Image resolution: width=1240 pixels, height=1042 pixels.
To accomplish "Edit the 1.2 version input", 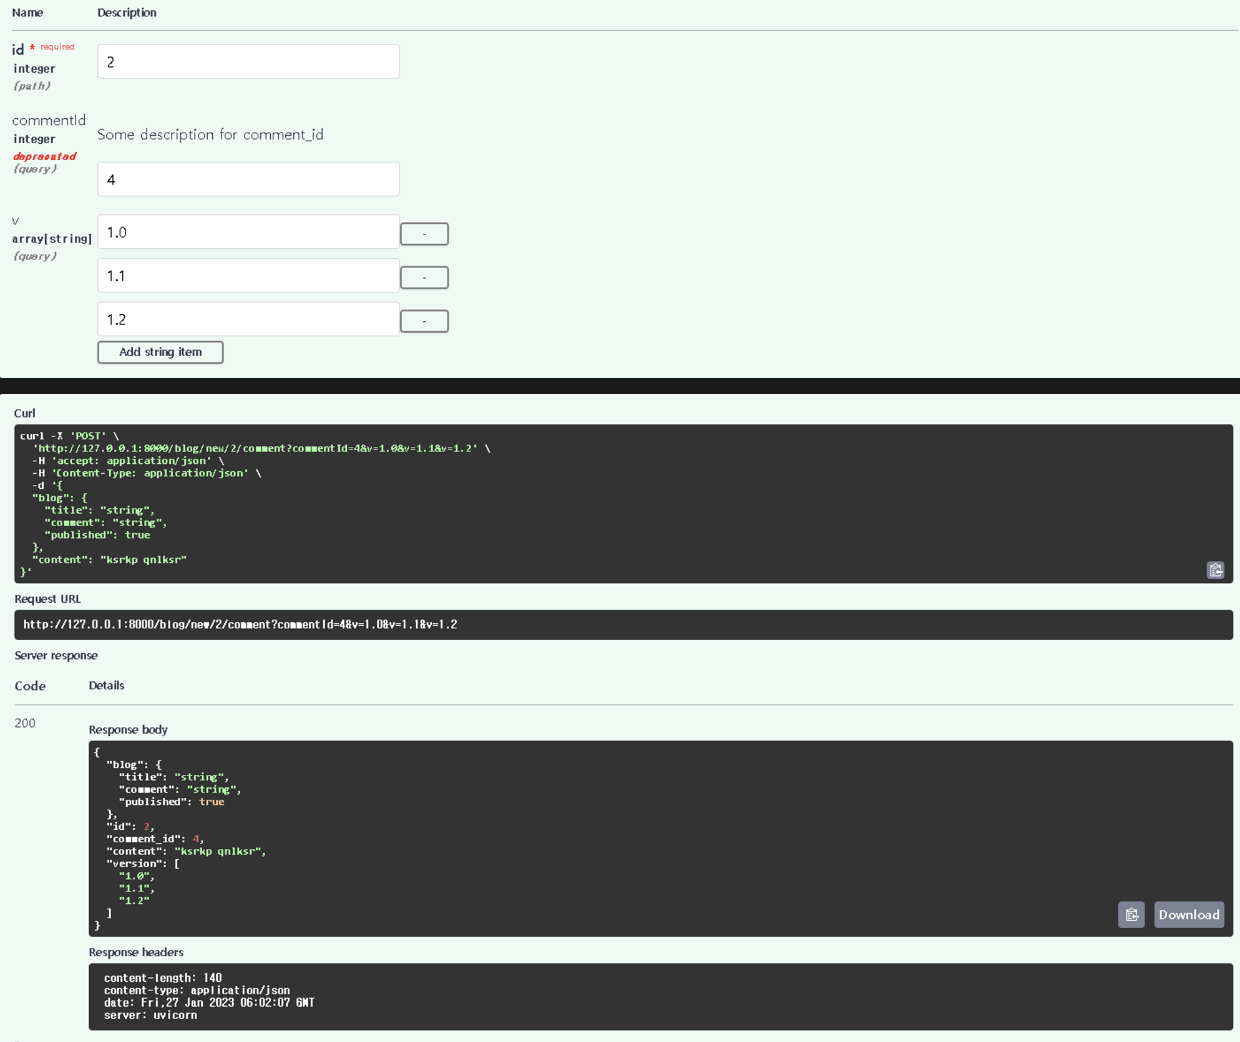I will [x=248, y=320].
